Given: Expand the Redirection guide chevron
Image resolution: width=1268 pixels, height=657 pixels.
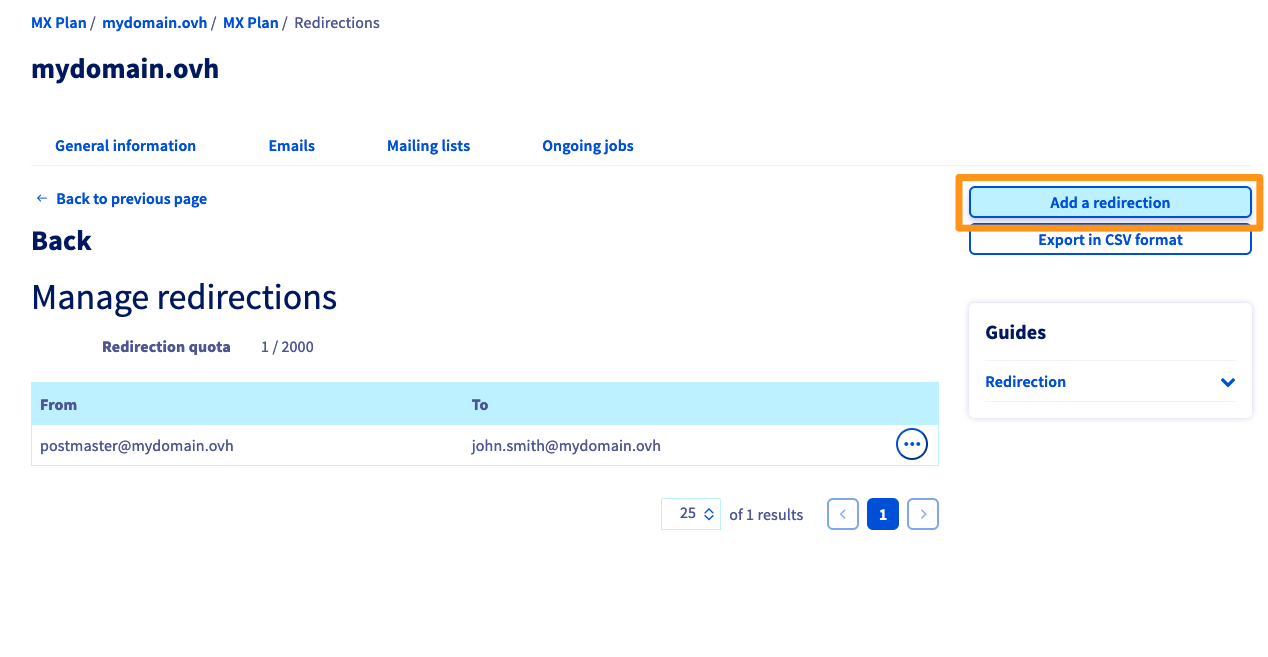Looking at the screenshot, I should (x=1227, y=382).
